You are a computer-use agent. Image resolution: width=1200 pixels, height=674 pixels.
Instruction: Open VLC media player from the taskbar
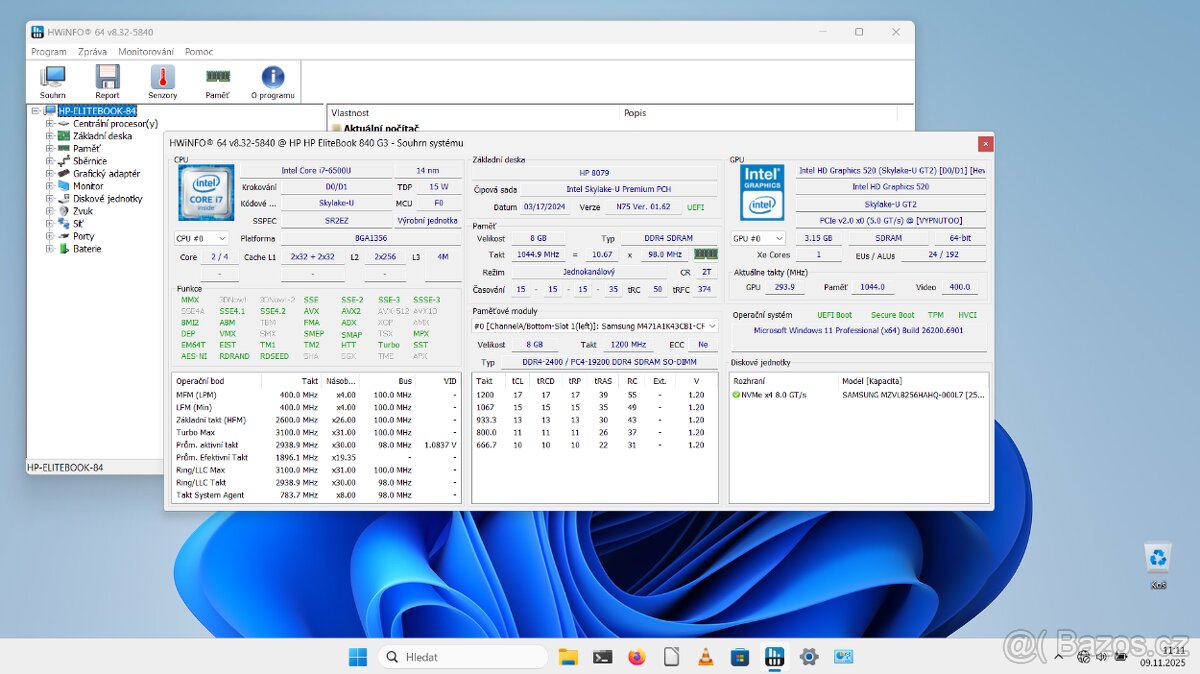tap(705, 656)
